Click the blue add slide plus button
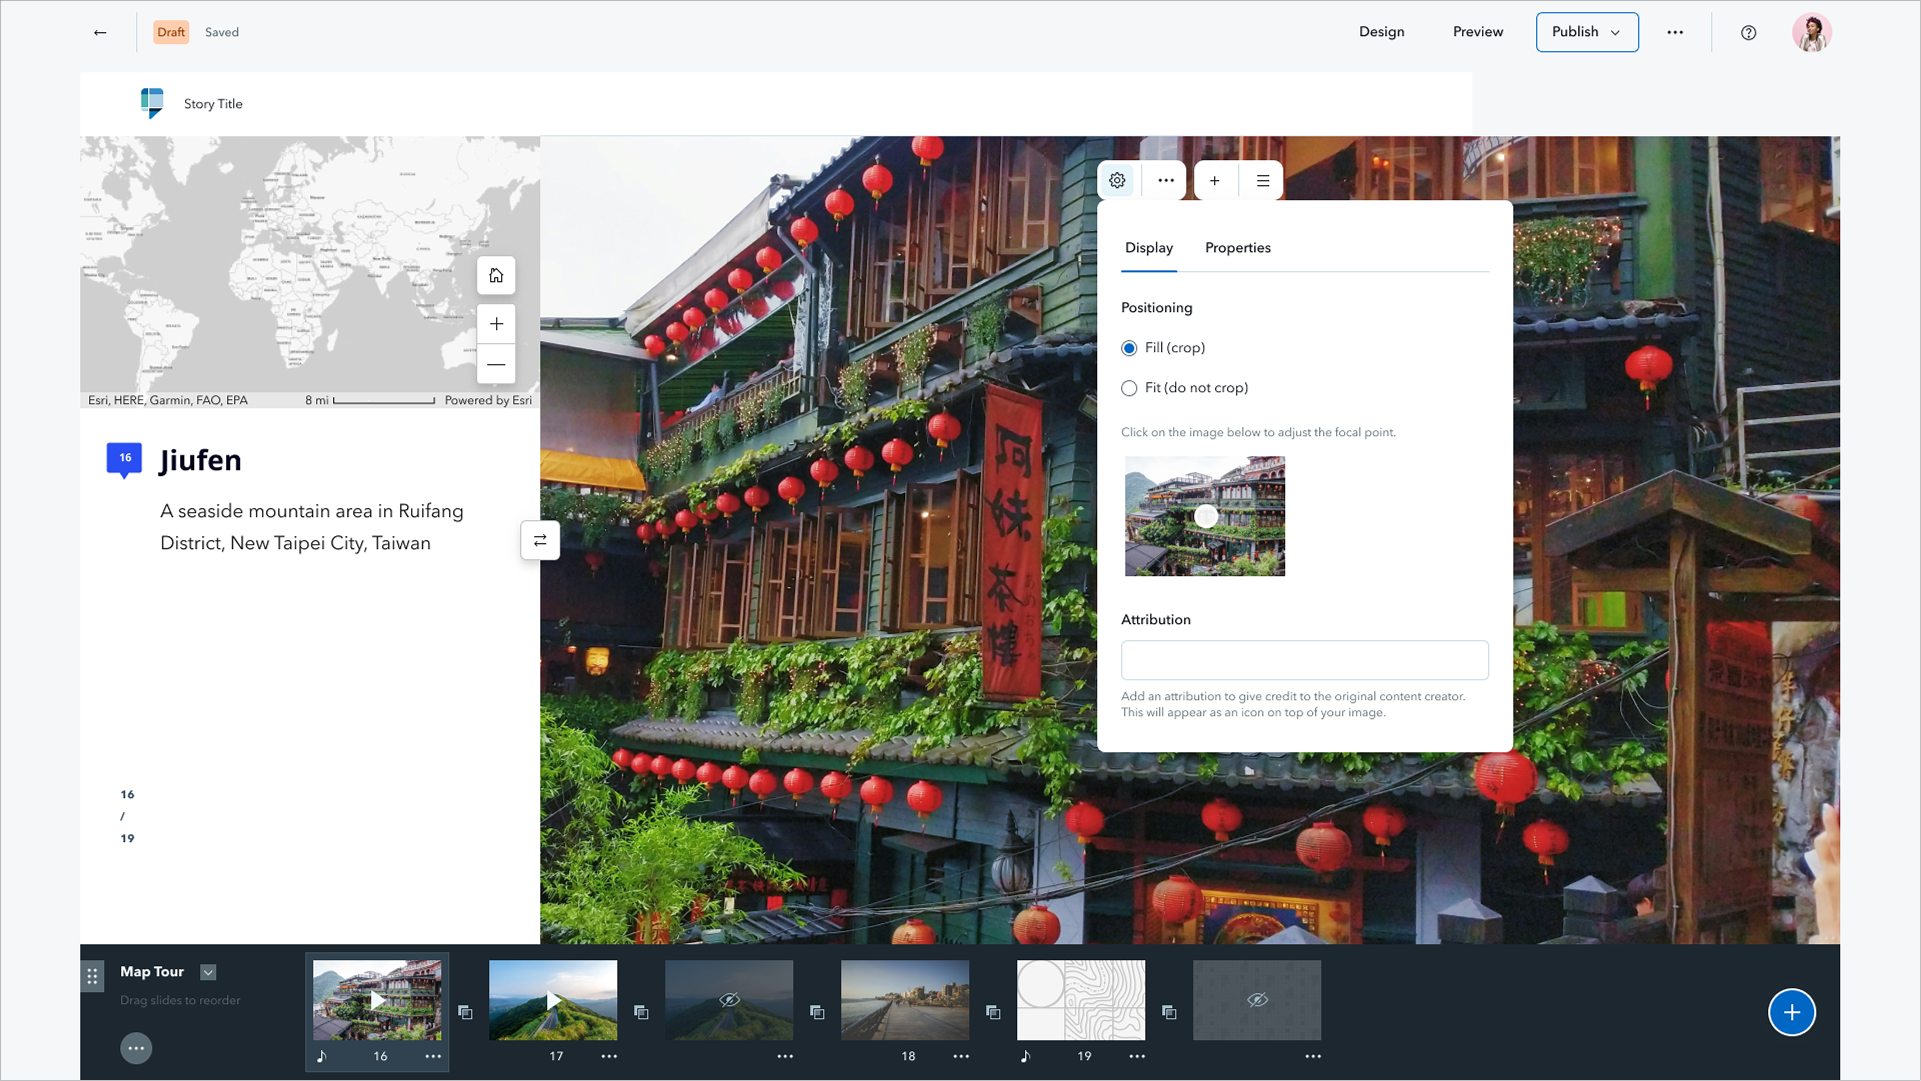Image resolution: width=1921 pixels, height=1081 pixels. point(1791,1012)
